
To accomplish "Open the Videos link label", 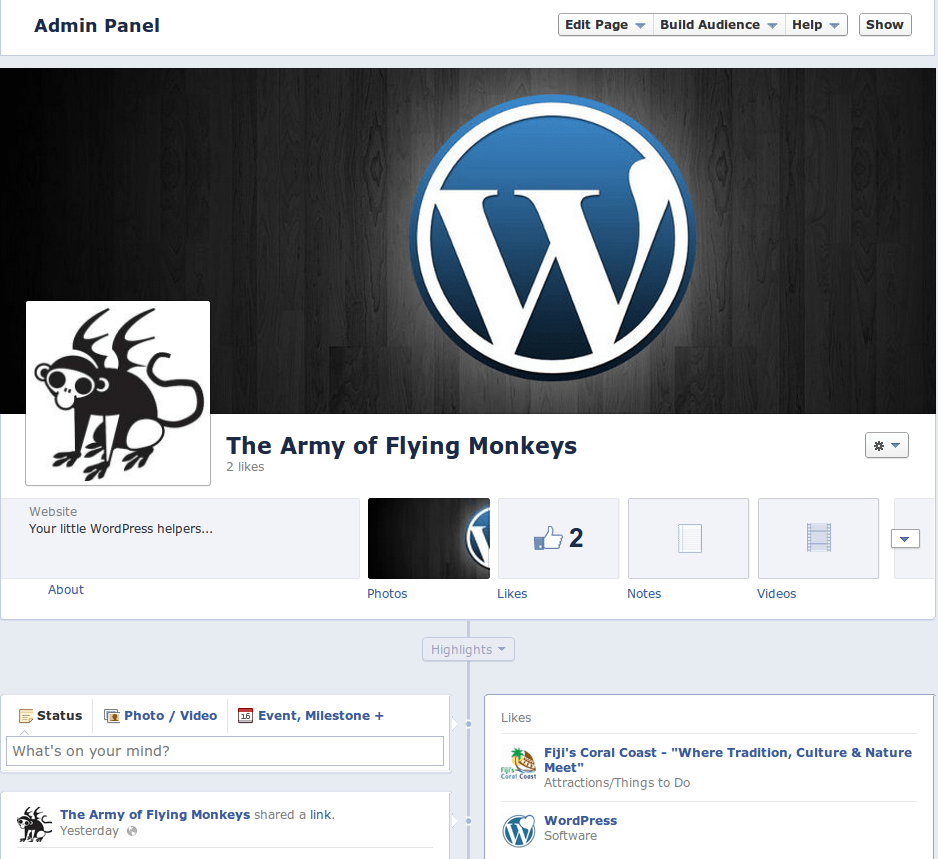I will pos(776,593).
